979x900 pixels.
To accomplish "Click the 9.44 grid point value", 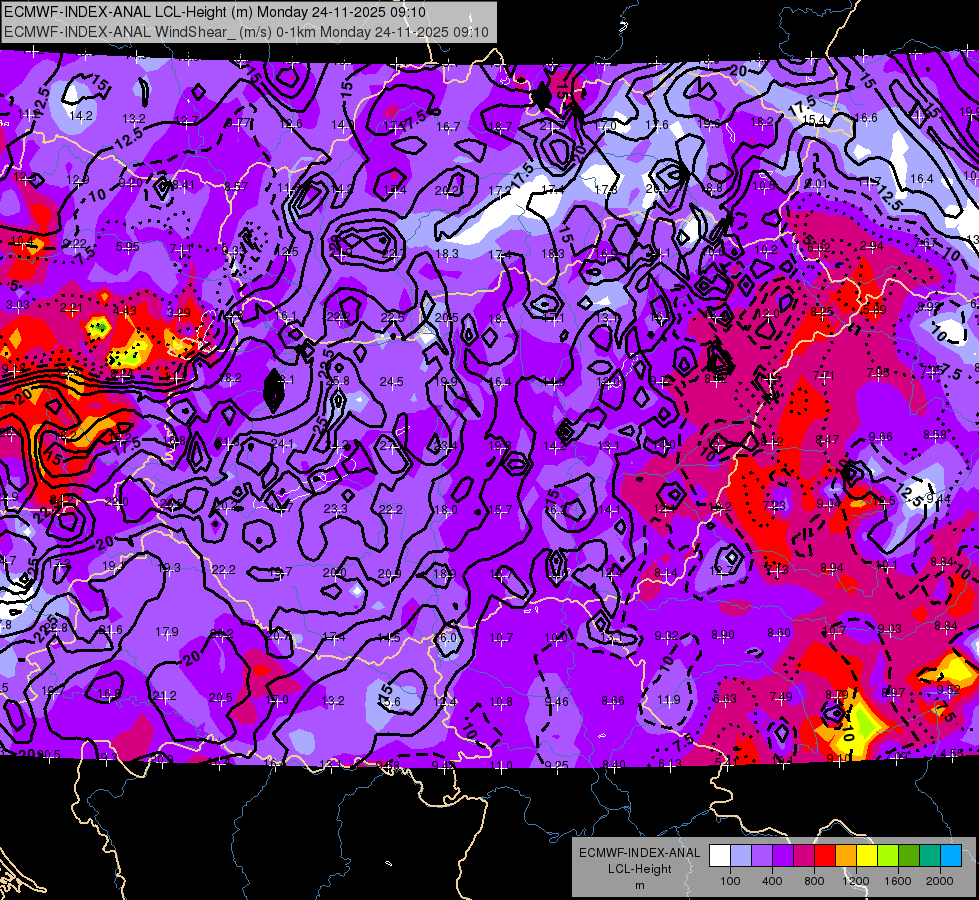I will (x=938, y=498).
